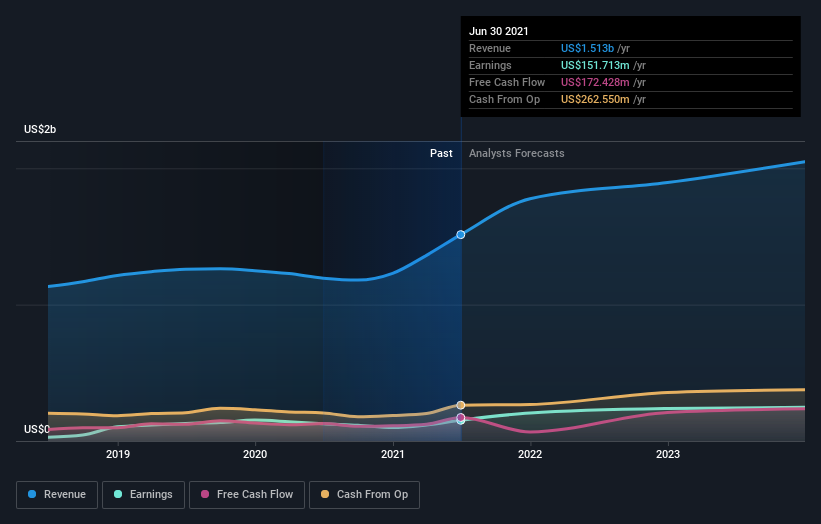Select the 2020 x-axis label
Image resolution: width=821 pixels, height=524 pixels.
(x=255, y=454)
